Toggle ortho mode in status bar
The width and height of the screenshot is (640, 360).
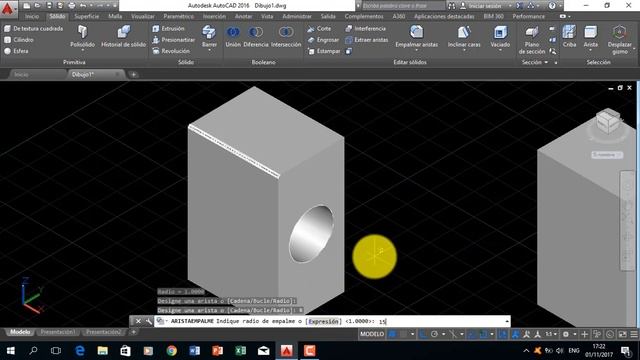pos(423,334)
